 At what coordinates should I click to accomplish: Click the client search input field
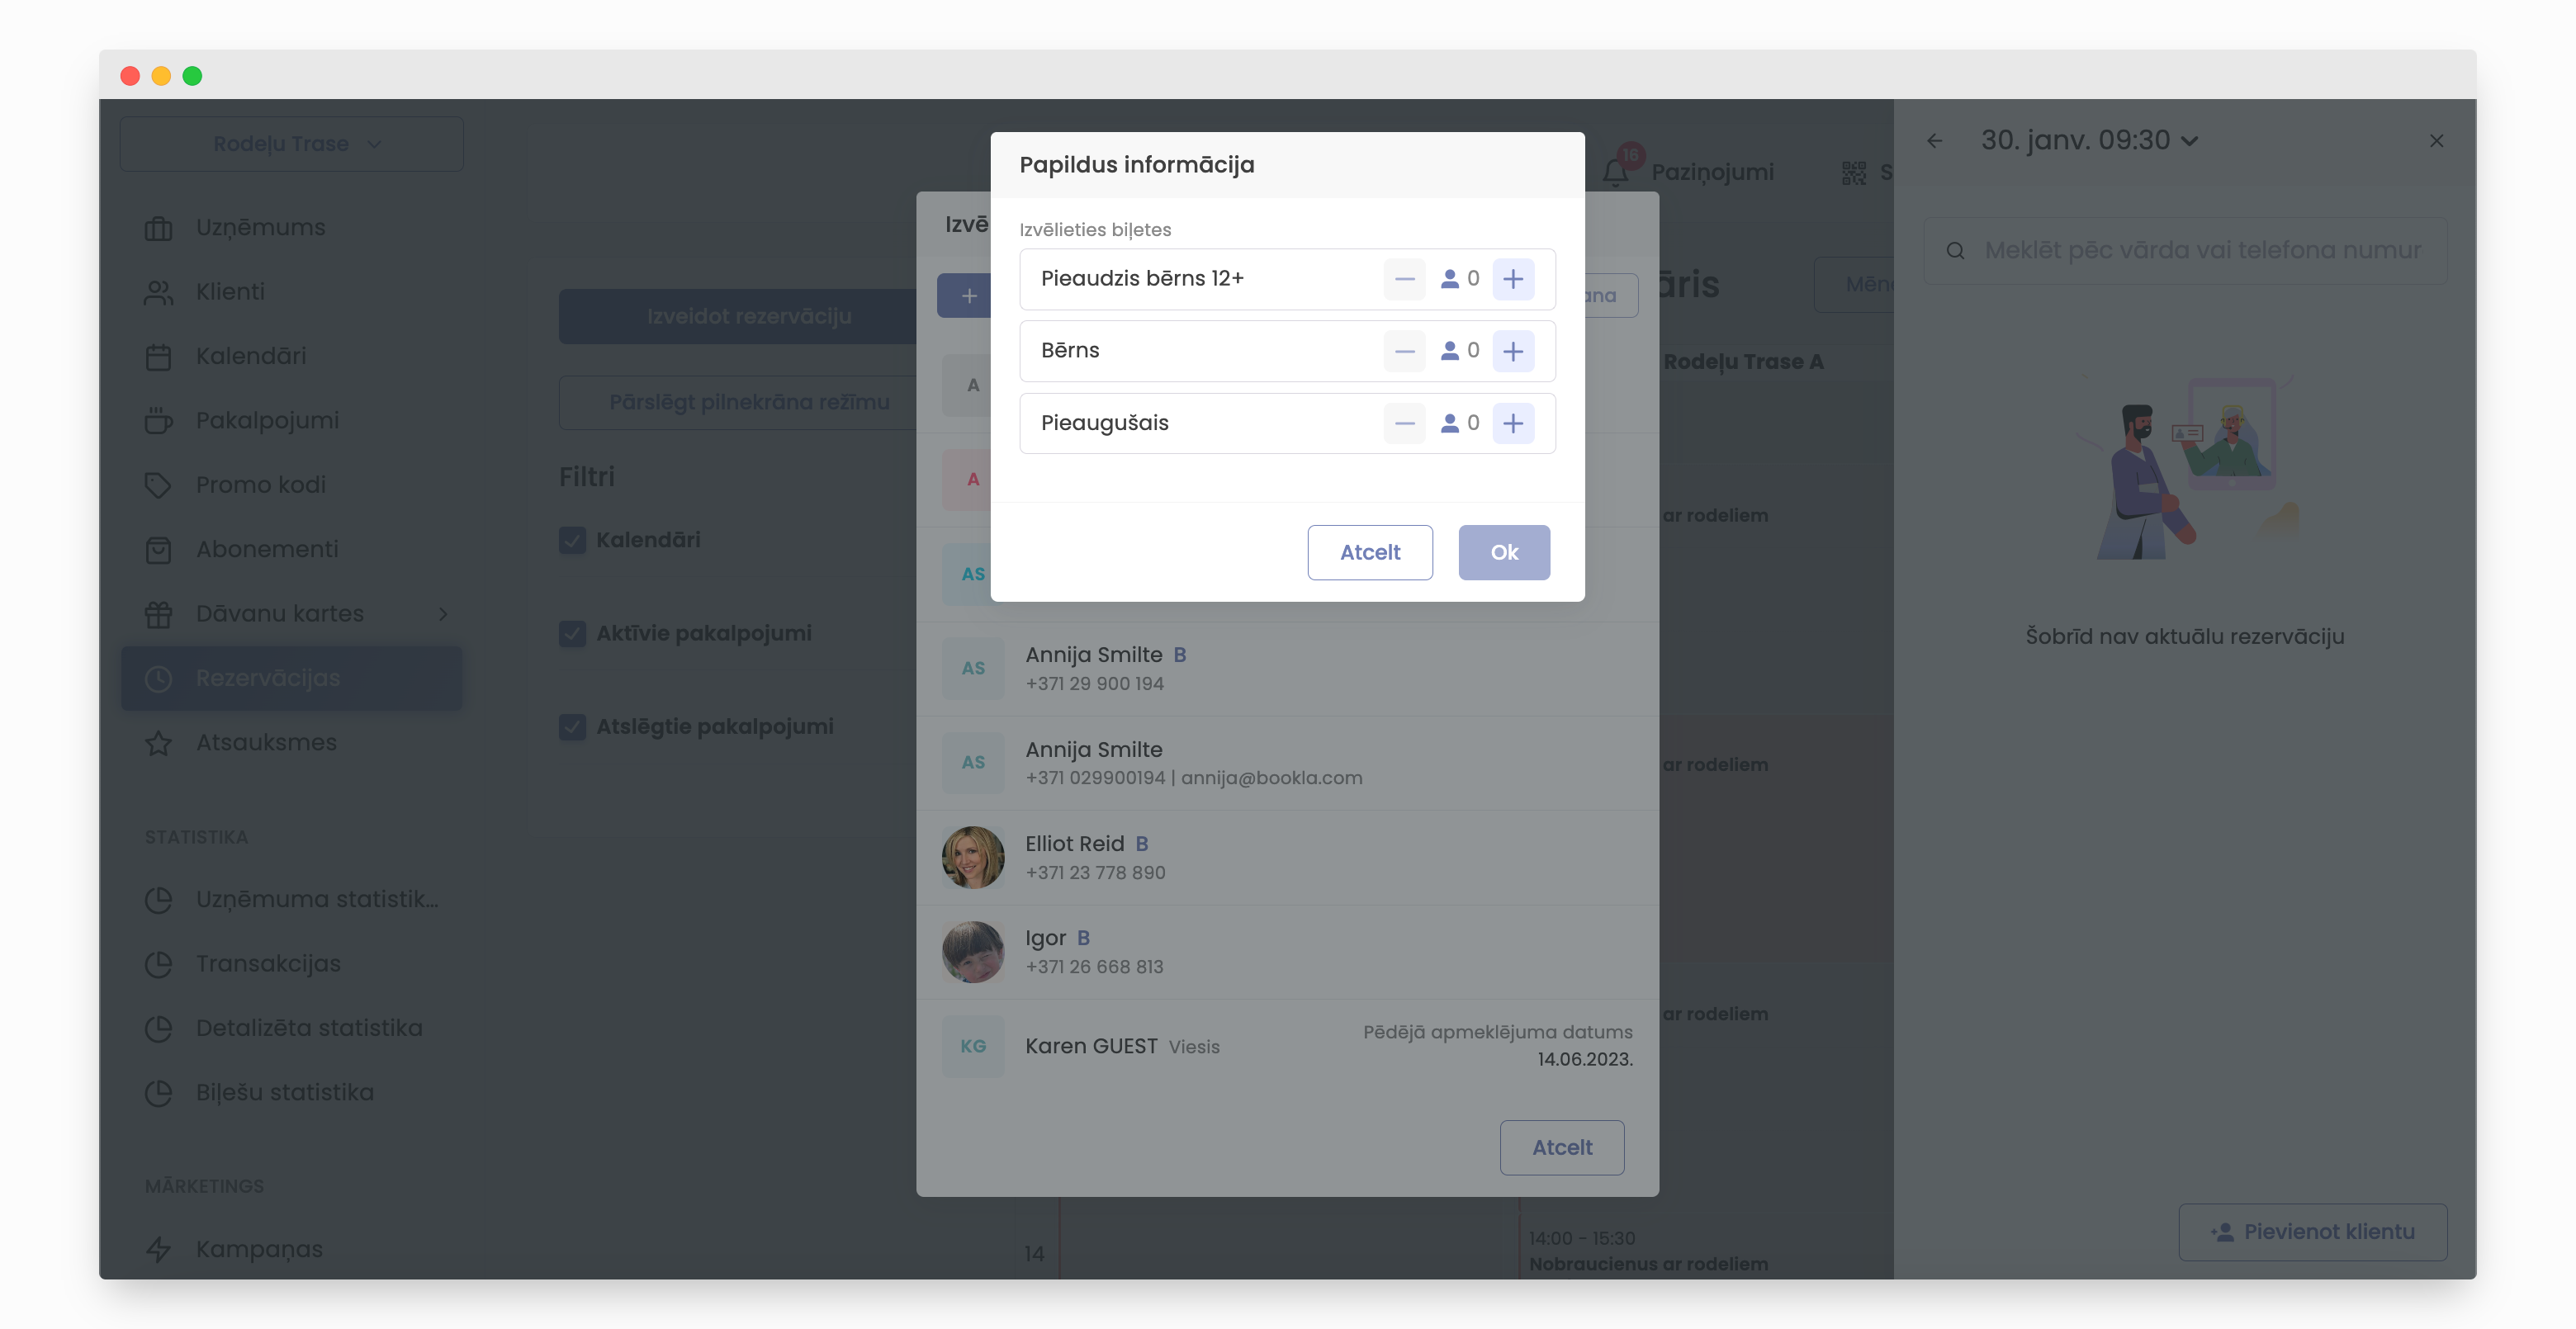2200,251
